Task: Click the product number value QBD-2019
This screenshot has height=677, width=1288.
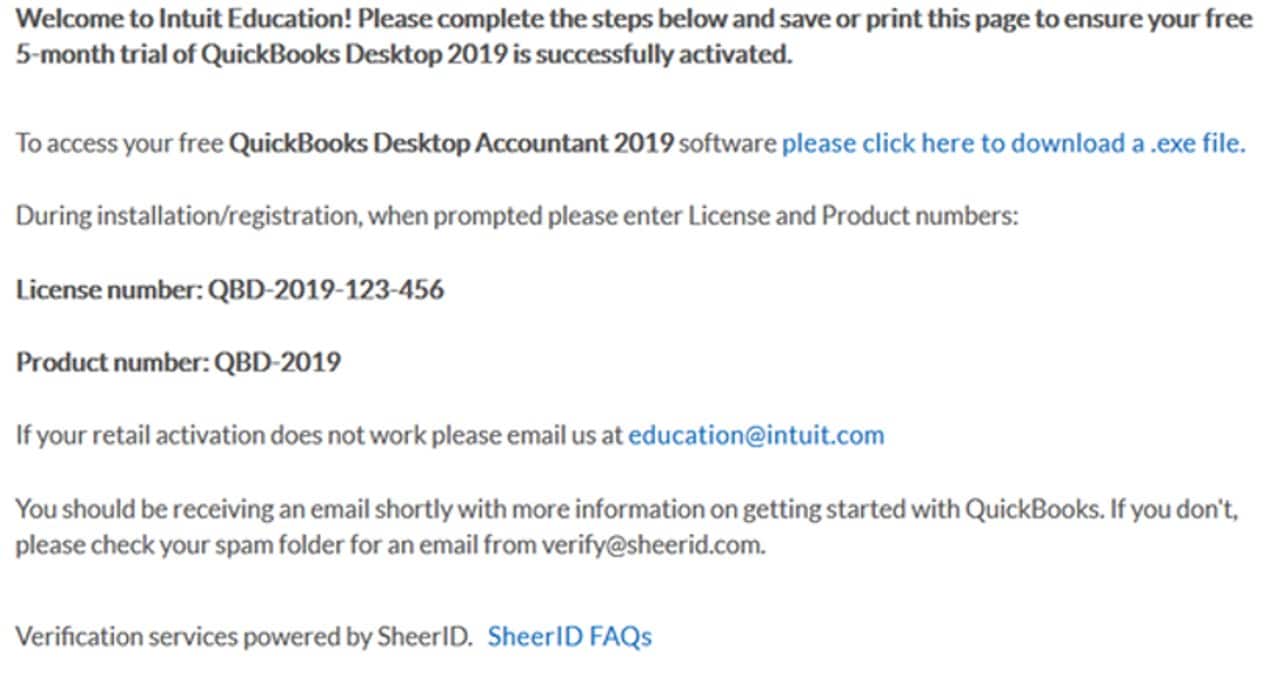Action: pyautogui.click(x=278, y=362)
